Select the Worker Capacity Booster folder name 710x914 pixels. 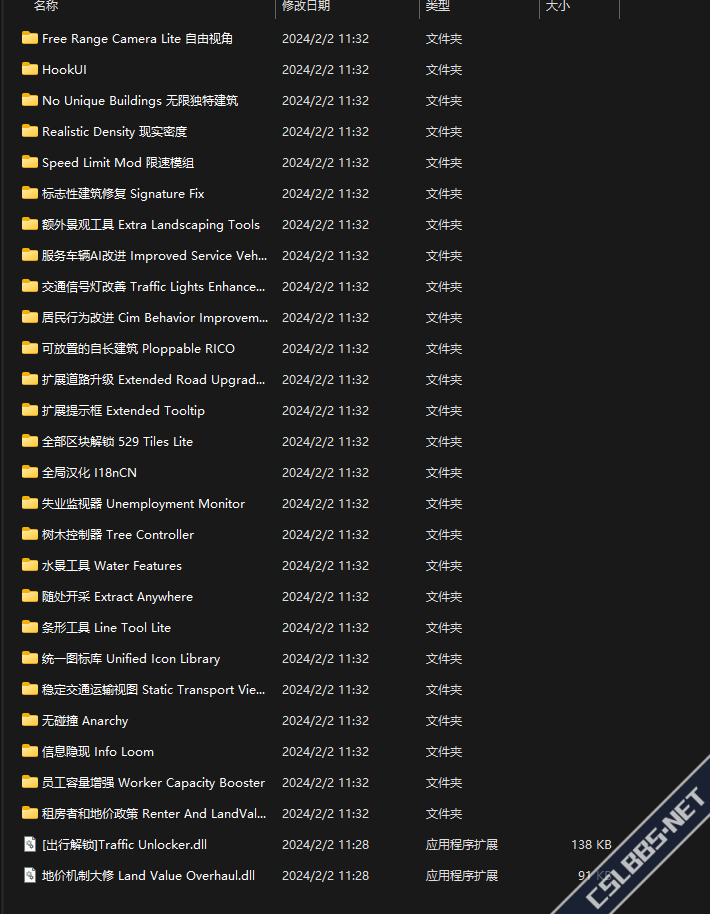[153, 782]
